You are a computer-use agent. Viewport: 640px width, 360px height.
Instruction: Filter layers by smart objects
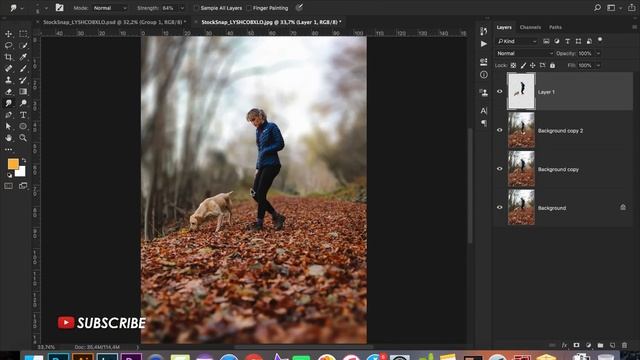point(589,41)
